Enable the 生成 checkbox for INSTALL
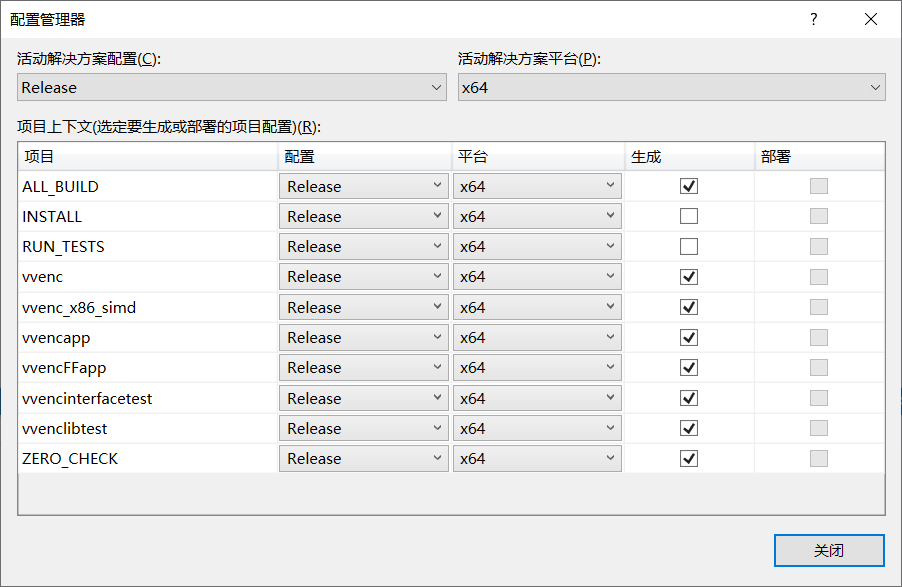This screenshot has width=902, height=587. pos(687,216)
